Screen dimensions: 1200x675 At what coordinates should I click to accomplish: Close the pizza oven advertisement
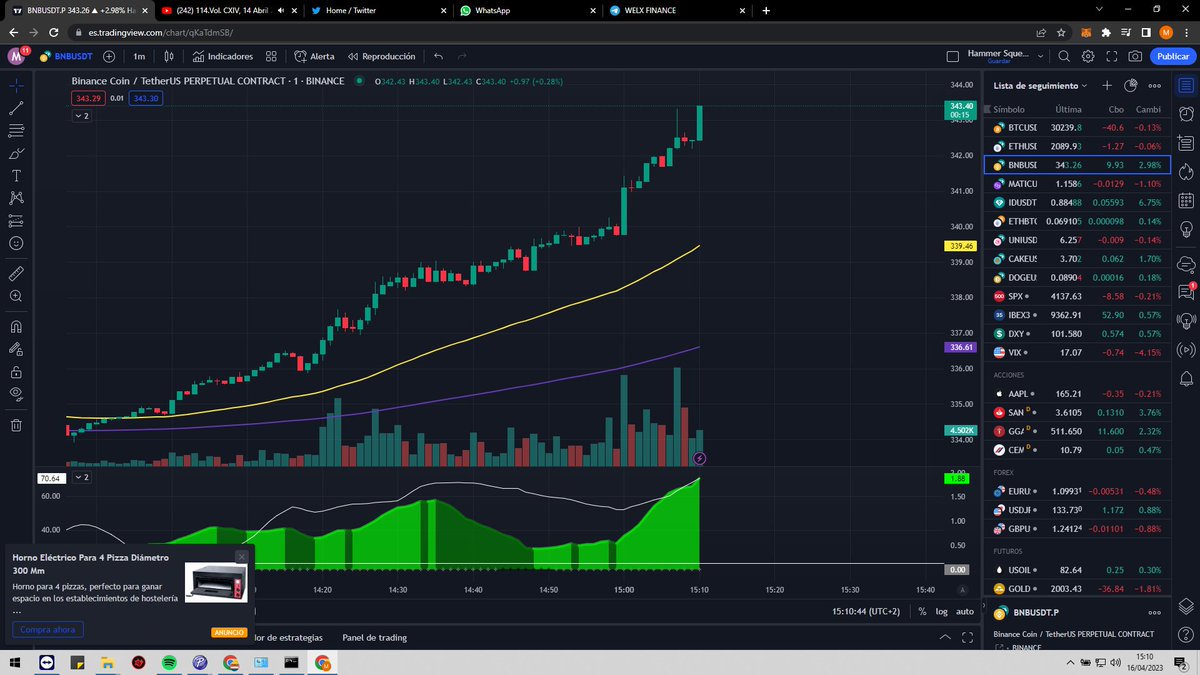241,556
